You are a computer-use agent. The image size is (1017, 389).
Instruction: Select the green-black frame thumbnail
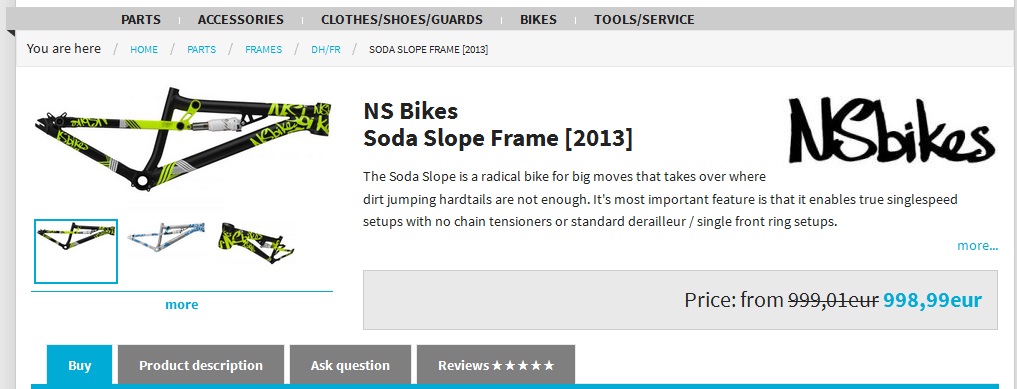tap(76, 252)
